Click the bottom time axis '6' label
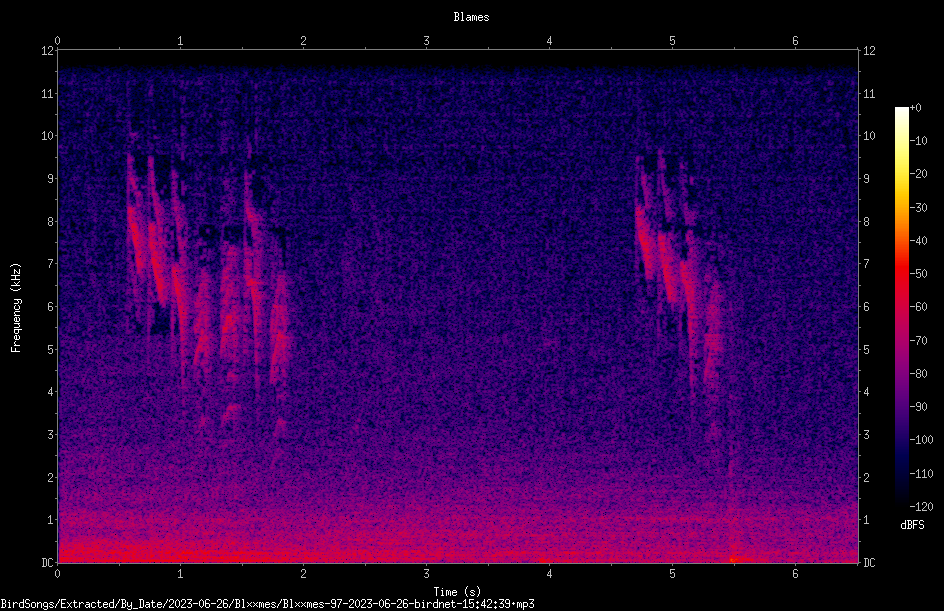 point(795,574)
